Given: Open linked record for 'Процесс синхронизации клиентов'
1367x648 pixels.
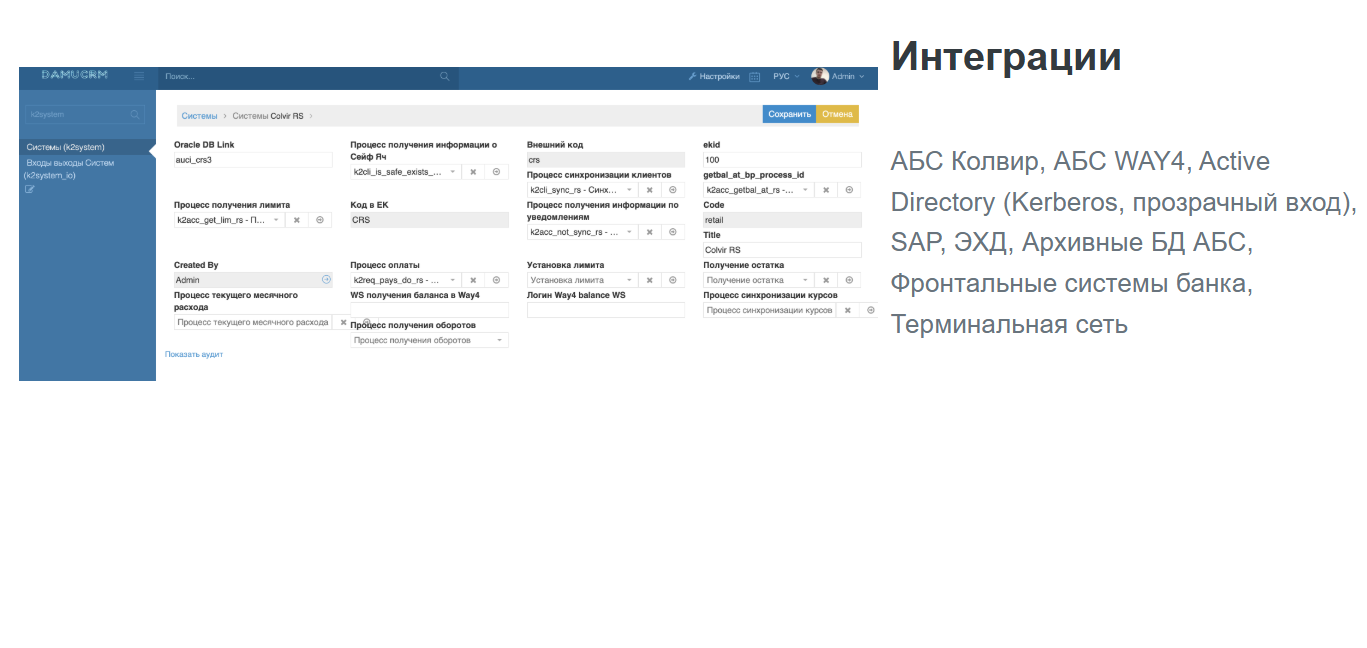Looking at the screenshot, I should click(x=673, y=190).
